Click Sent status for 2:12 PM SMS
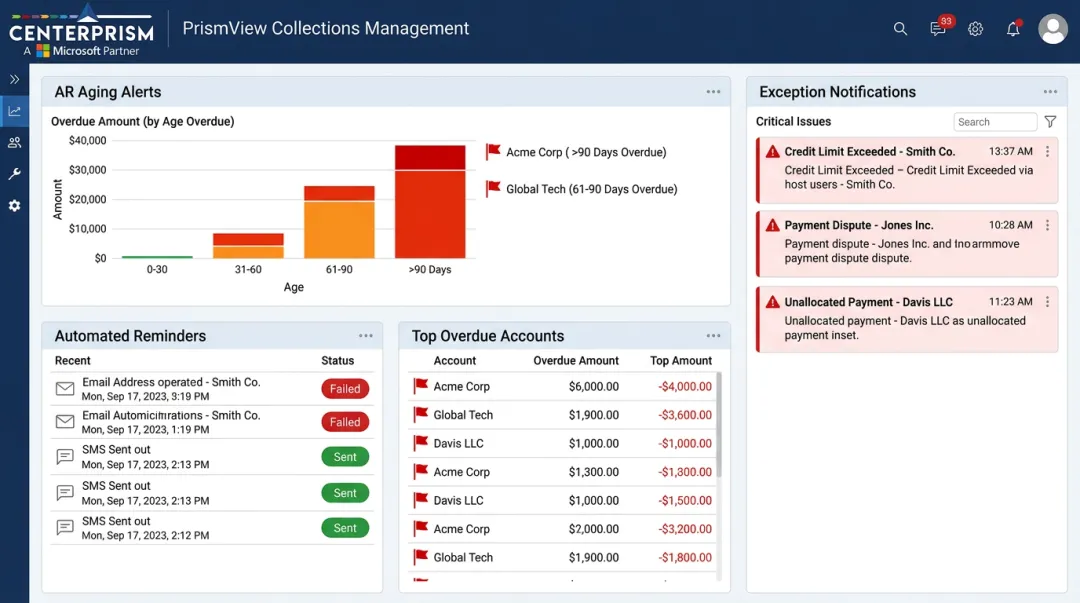Image resolution: width=1080 pixels, height=603 pixels. pos(345,528)
